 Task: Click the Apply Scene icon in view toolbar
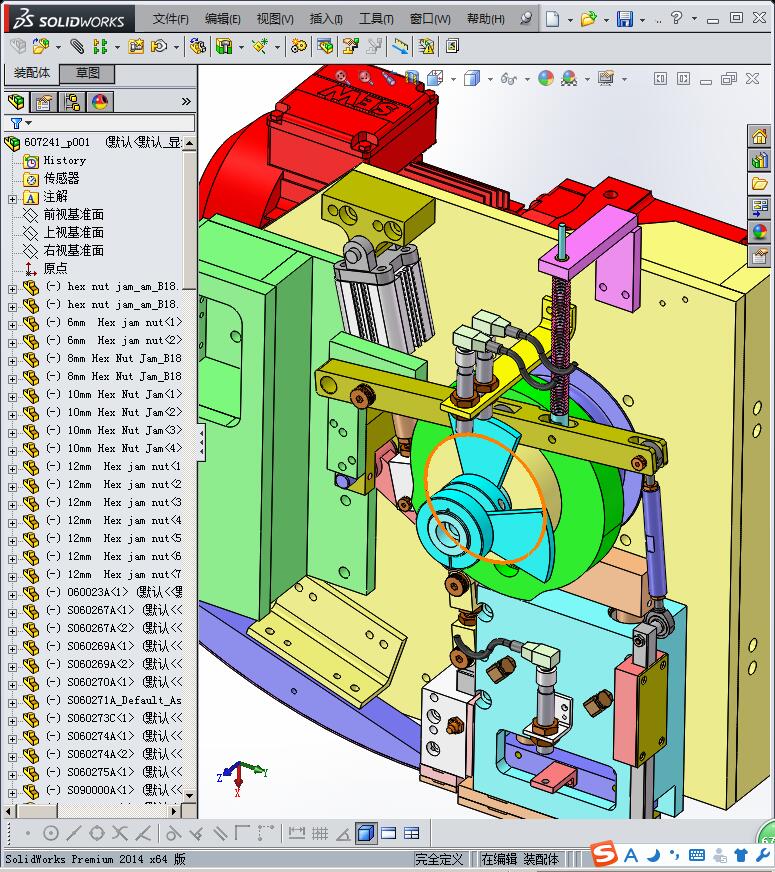click(569, 78)
